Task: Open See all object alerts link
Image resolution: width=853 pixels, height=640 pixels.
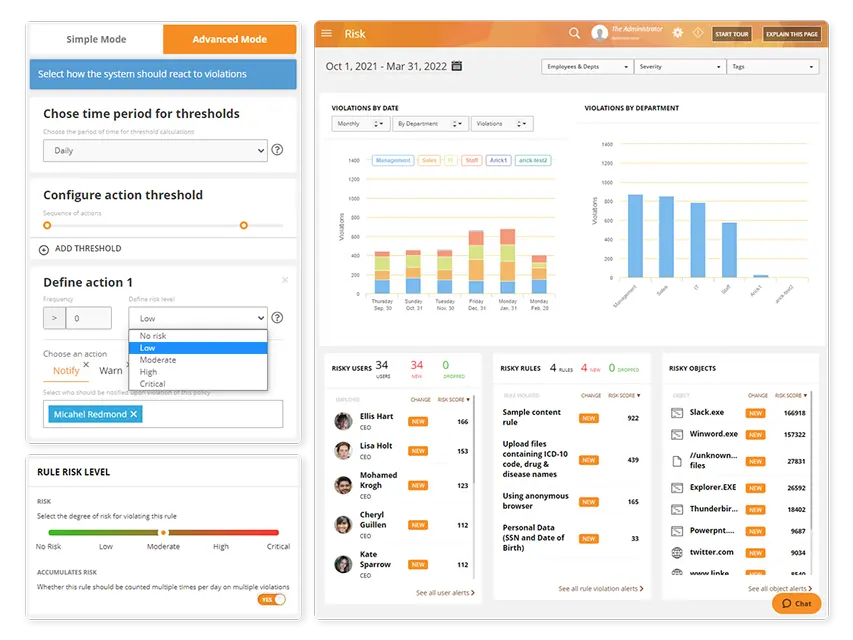Action: point(780,588)
